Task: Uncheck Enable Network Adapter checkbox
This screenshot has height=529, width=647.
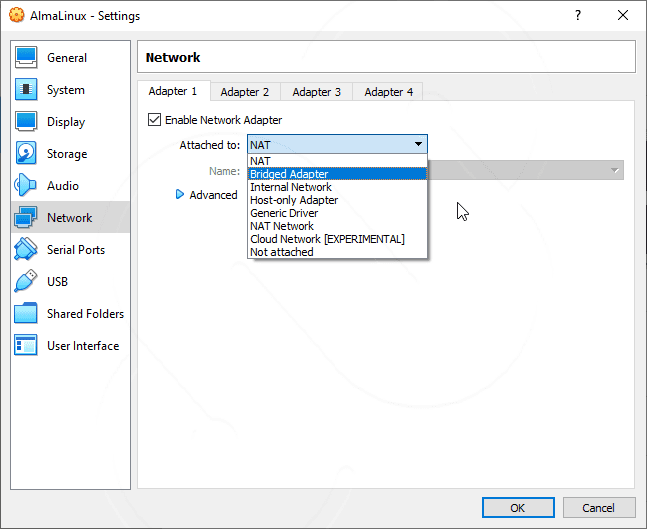Action: (x=154, y=120)
